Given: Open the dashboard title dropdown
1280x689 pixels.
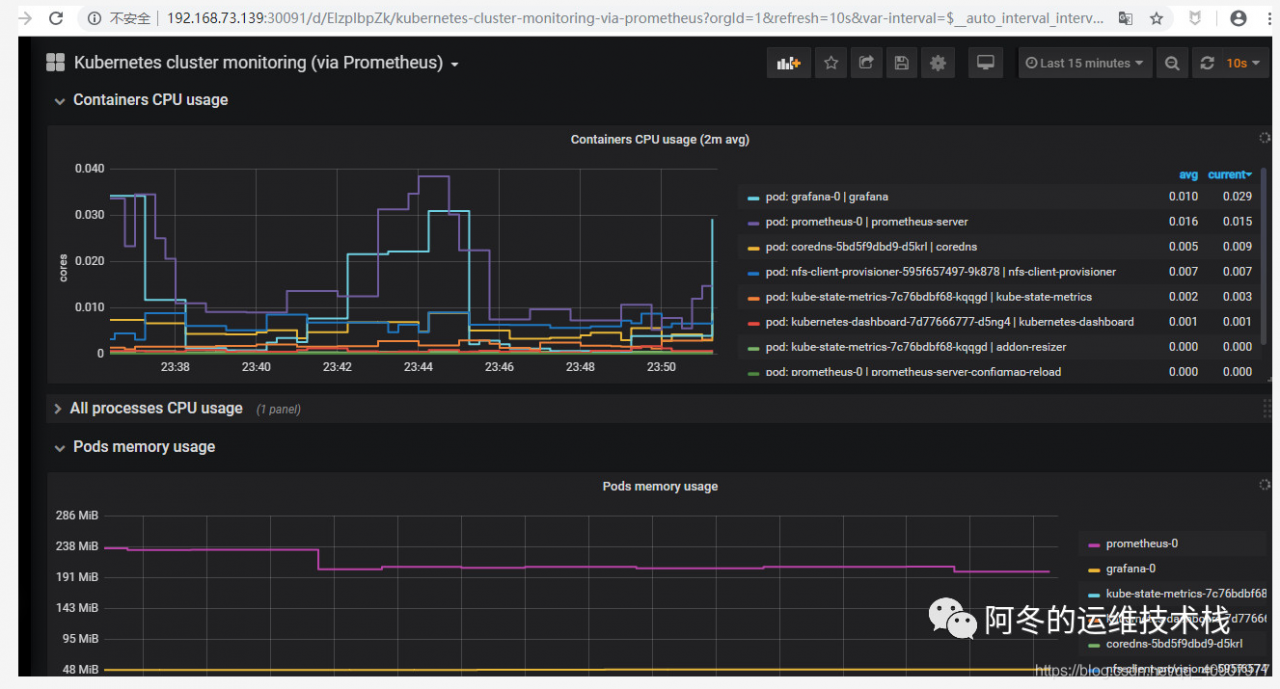Looking at the screenshot, I should click(x=266, y=63).
